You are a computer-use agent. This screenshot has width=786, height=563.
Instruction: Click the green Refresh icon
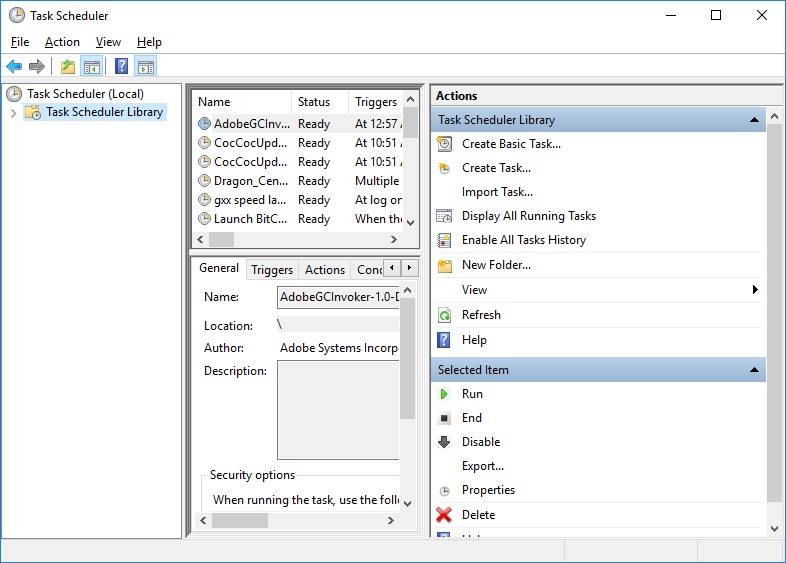[x=444, y=315]
